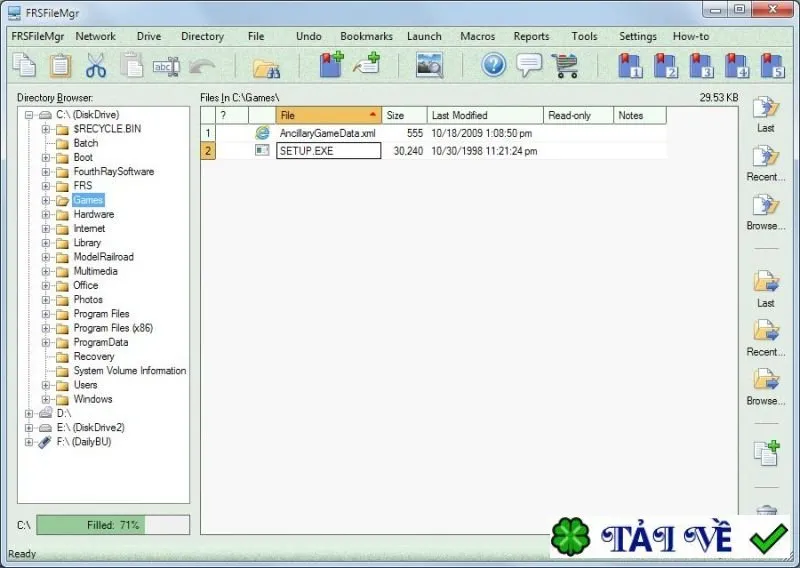The image size is (800, 568).
Task: Open the Launch menu
Action: pos(424,36)
